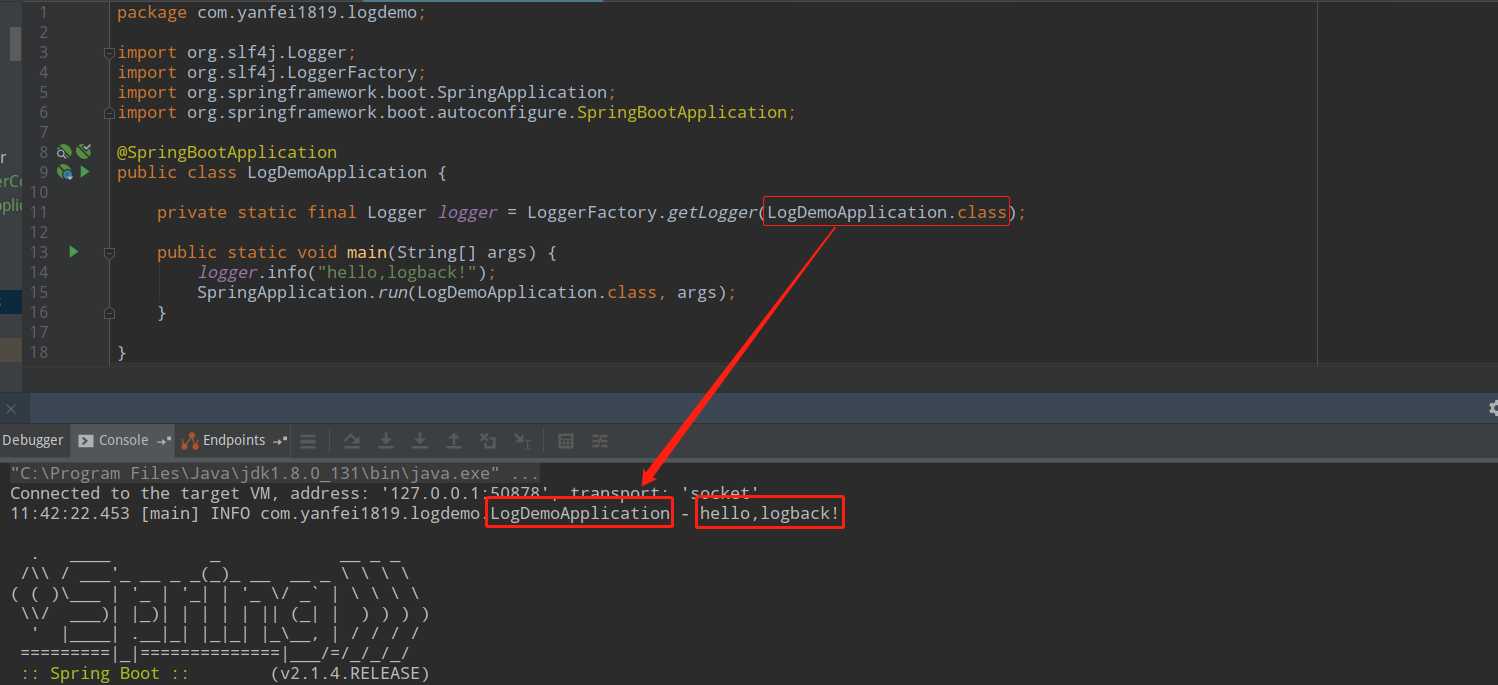The image size is (1498, 685).
Task: Click the Spring checkmark gutter icon on line 8
Action: point(84,152)
